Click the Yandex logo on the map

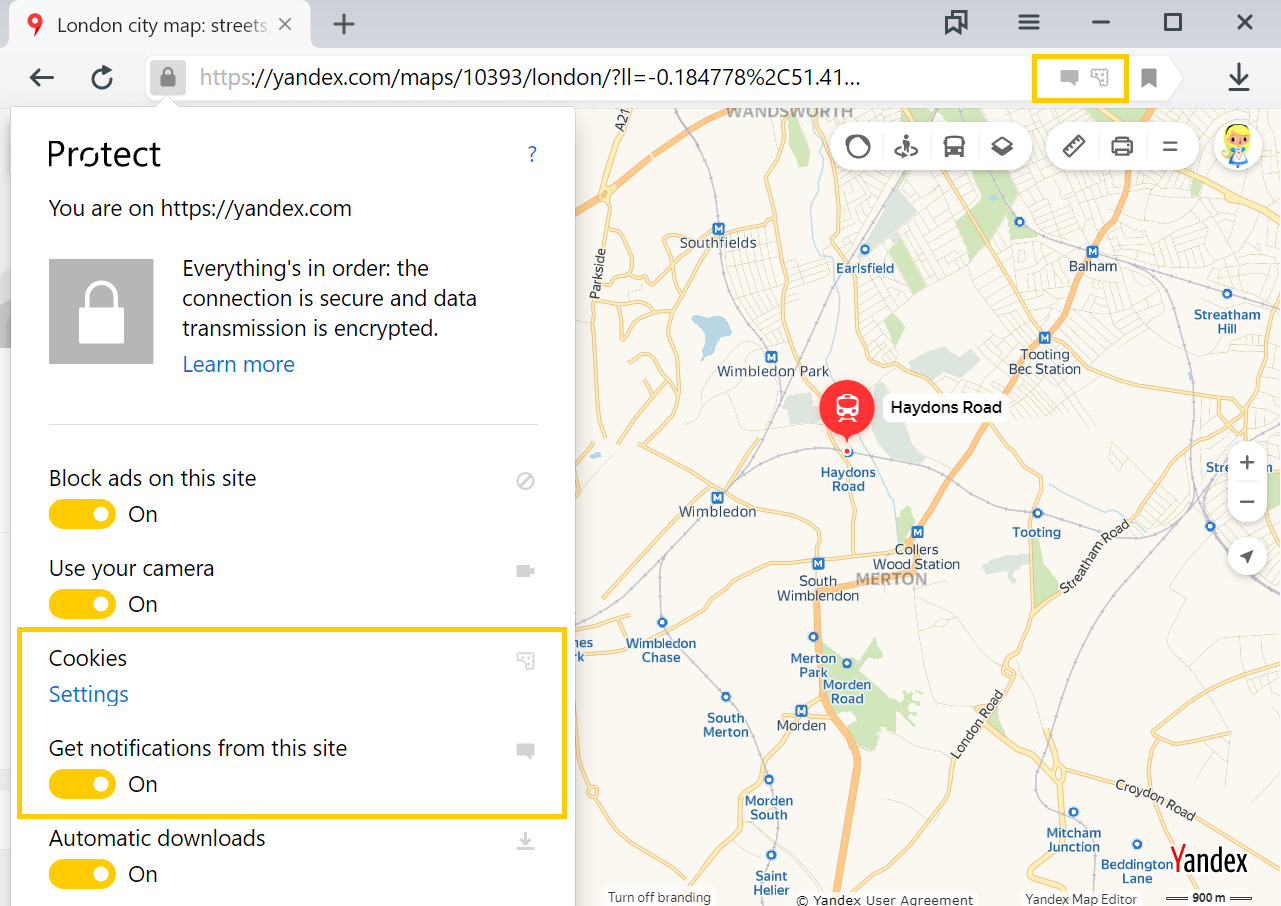coord(1208,860)
